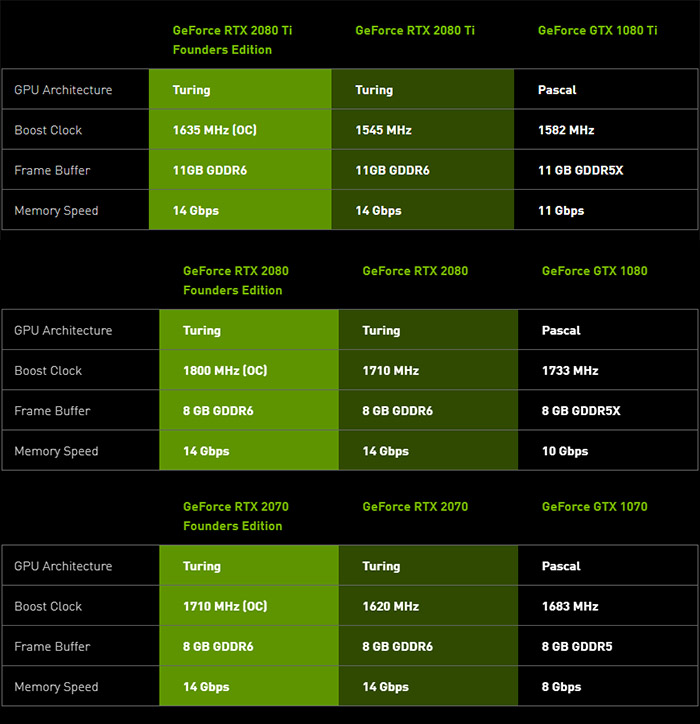
Task: Click the GeForce RTX 2070 Founders Edition header
Action: pyautogui.click(x=236, y=516)
